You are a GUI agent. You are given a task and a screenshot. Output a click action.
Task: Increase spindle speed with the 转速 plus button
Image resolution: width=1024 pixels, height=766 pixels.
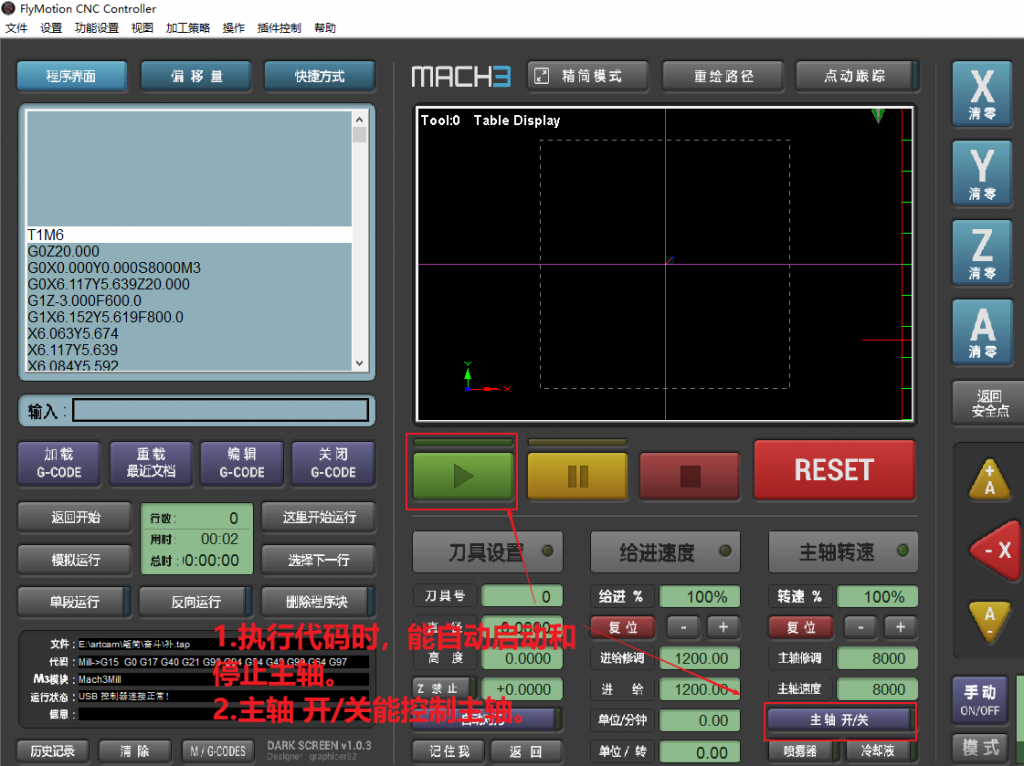[x=901, y=628]
